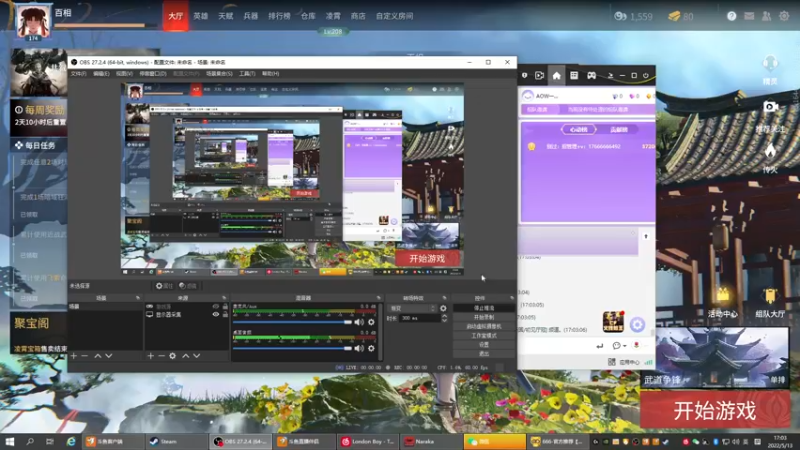Open the game settings gear at top right

[784, 16]
